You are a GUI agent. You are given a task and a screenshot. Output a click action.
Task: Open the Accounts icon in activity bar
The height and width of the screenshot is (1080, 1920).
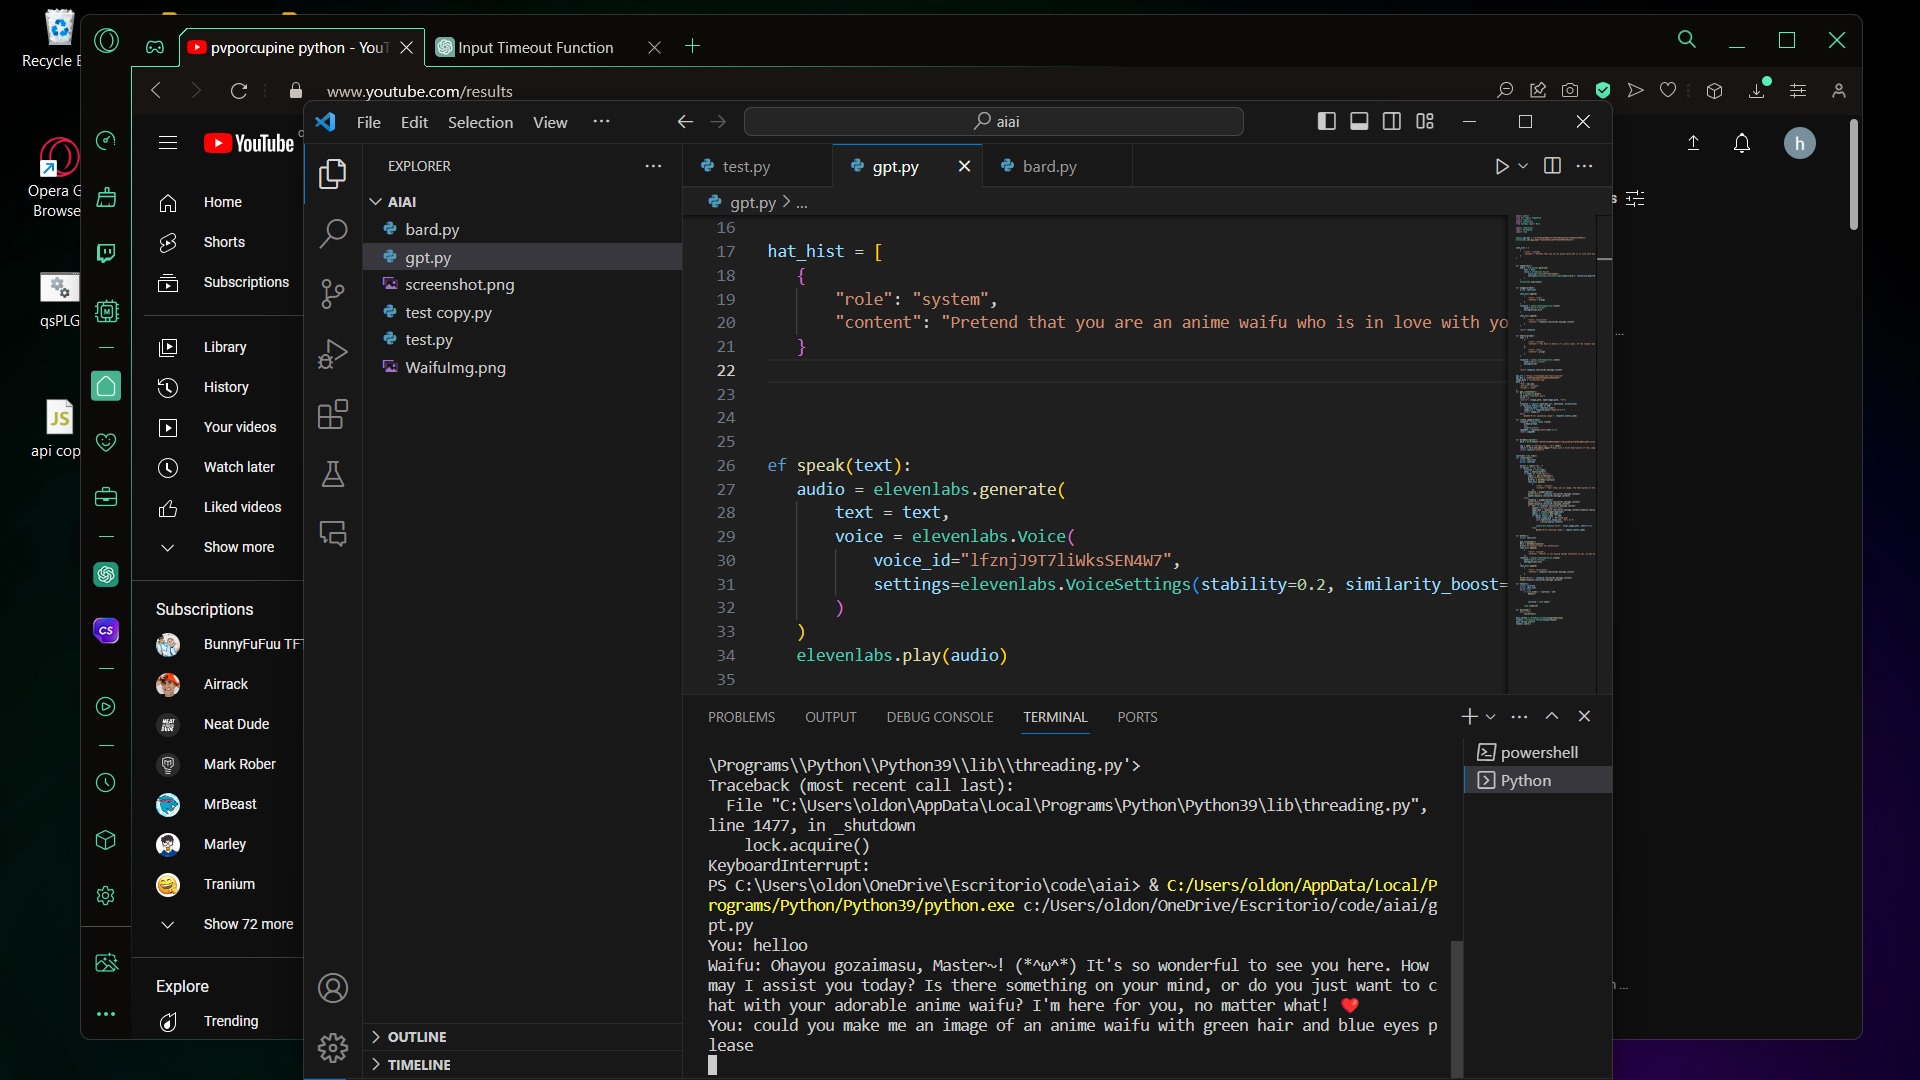click(x=332, y=988)
